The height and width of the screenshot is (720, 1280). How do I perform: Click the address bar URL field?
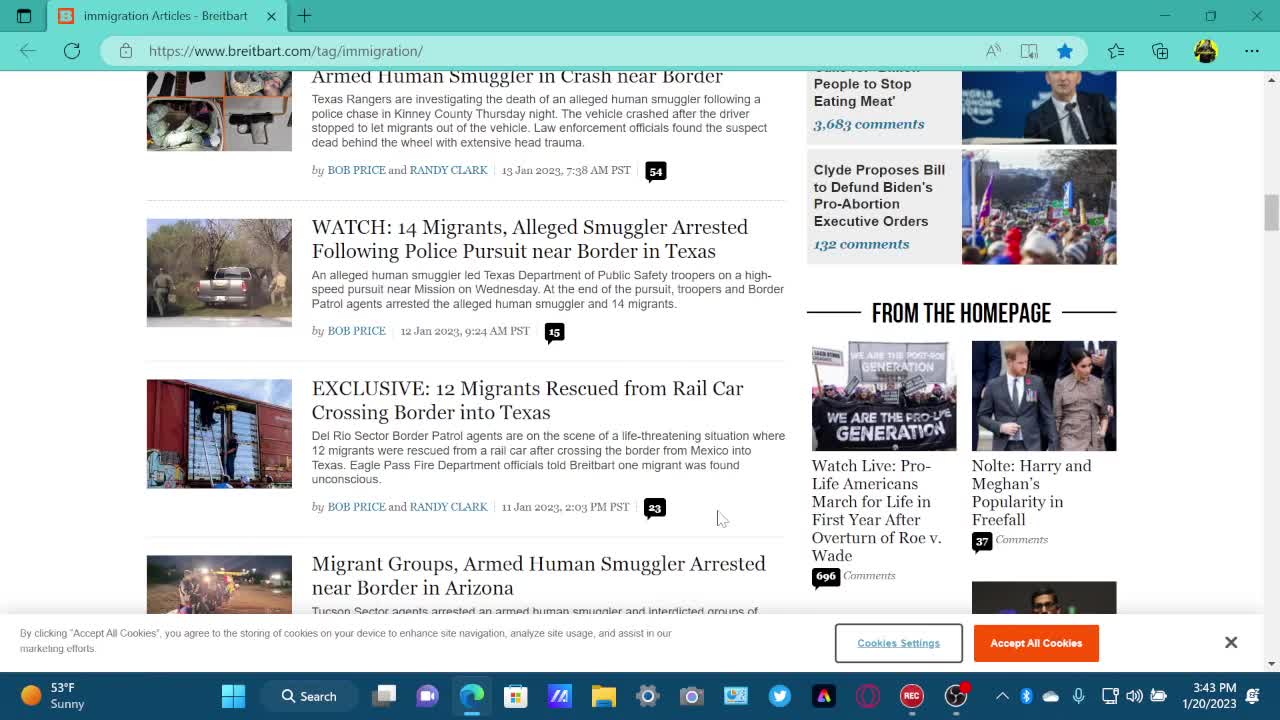540,51
